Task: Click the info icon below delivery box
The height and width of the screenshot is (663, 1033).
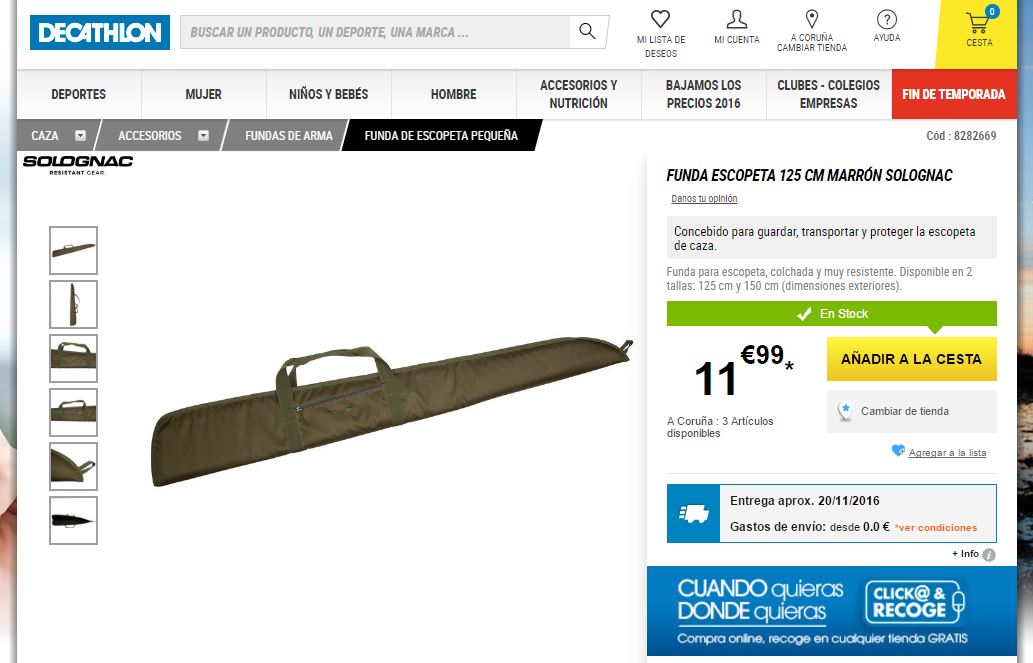Action: 989,554
